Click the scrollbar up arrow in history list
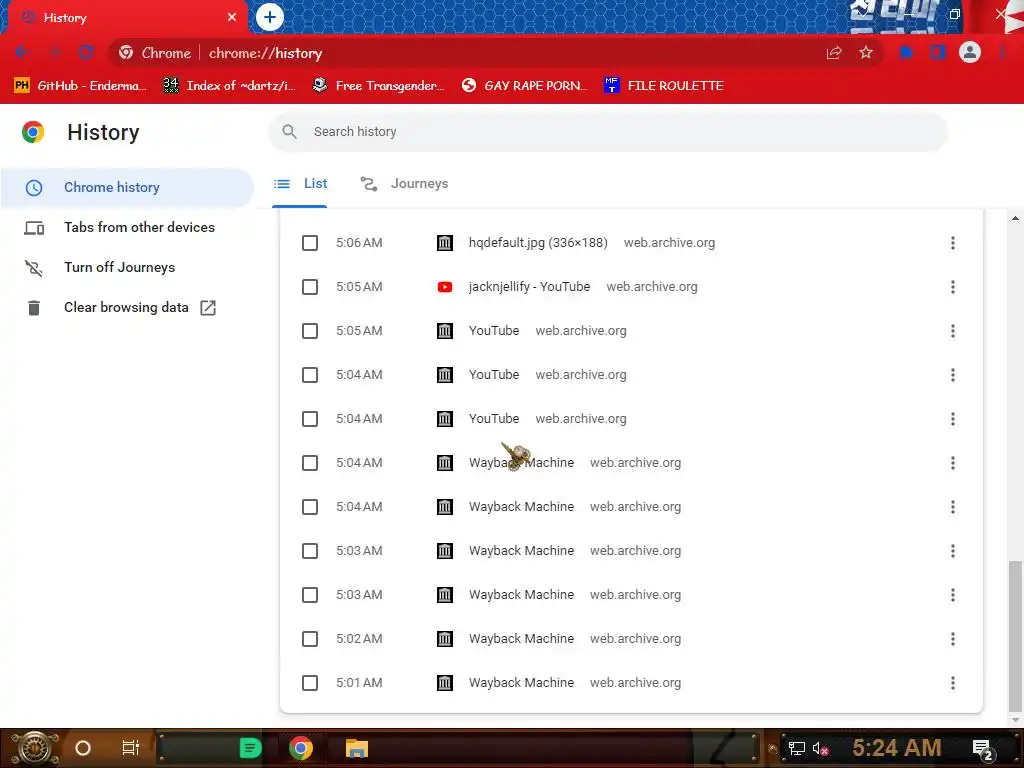Screen dimensions: 1024x768 point(1015,218)
